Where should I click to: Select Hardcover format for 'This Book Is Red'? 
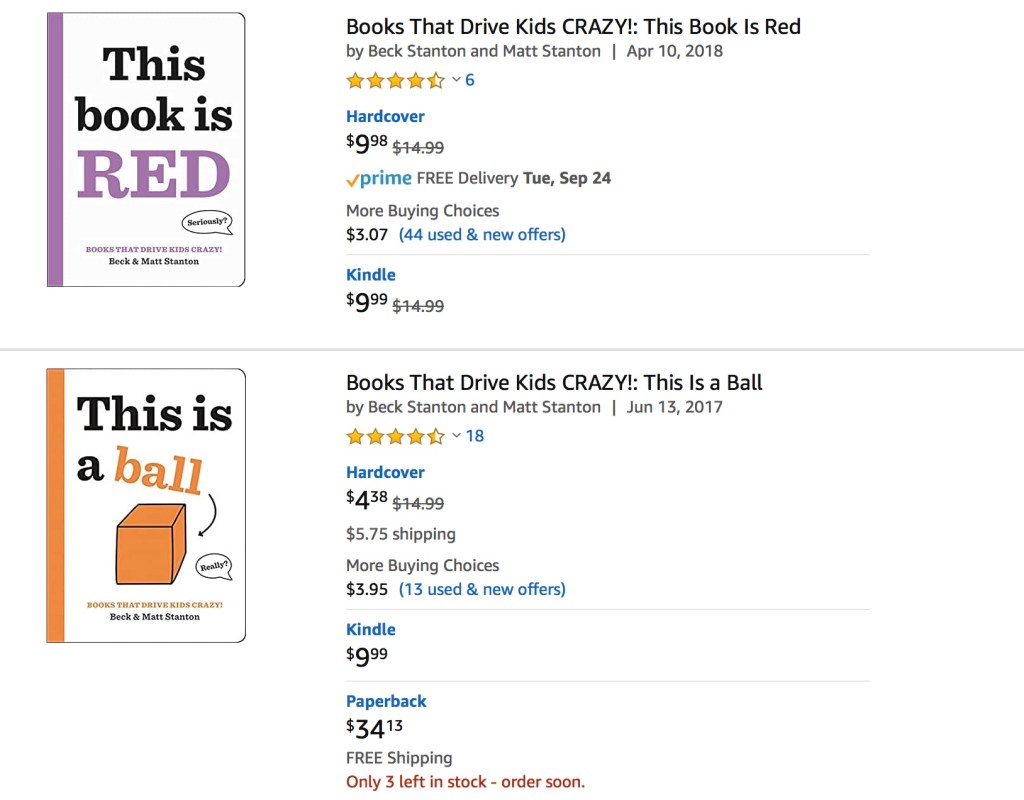pos(385,116)
